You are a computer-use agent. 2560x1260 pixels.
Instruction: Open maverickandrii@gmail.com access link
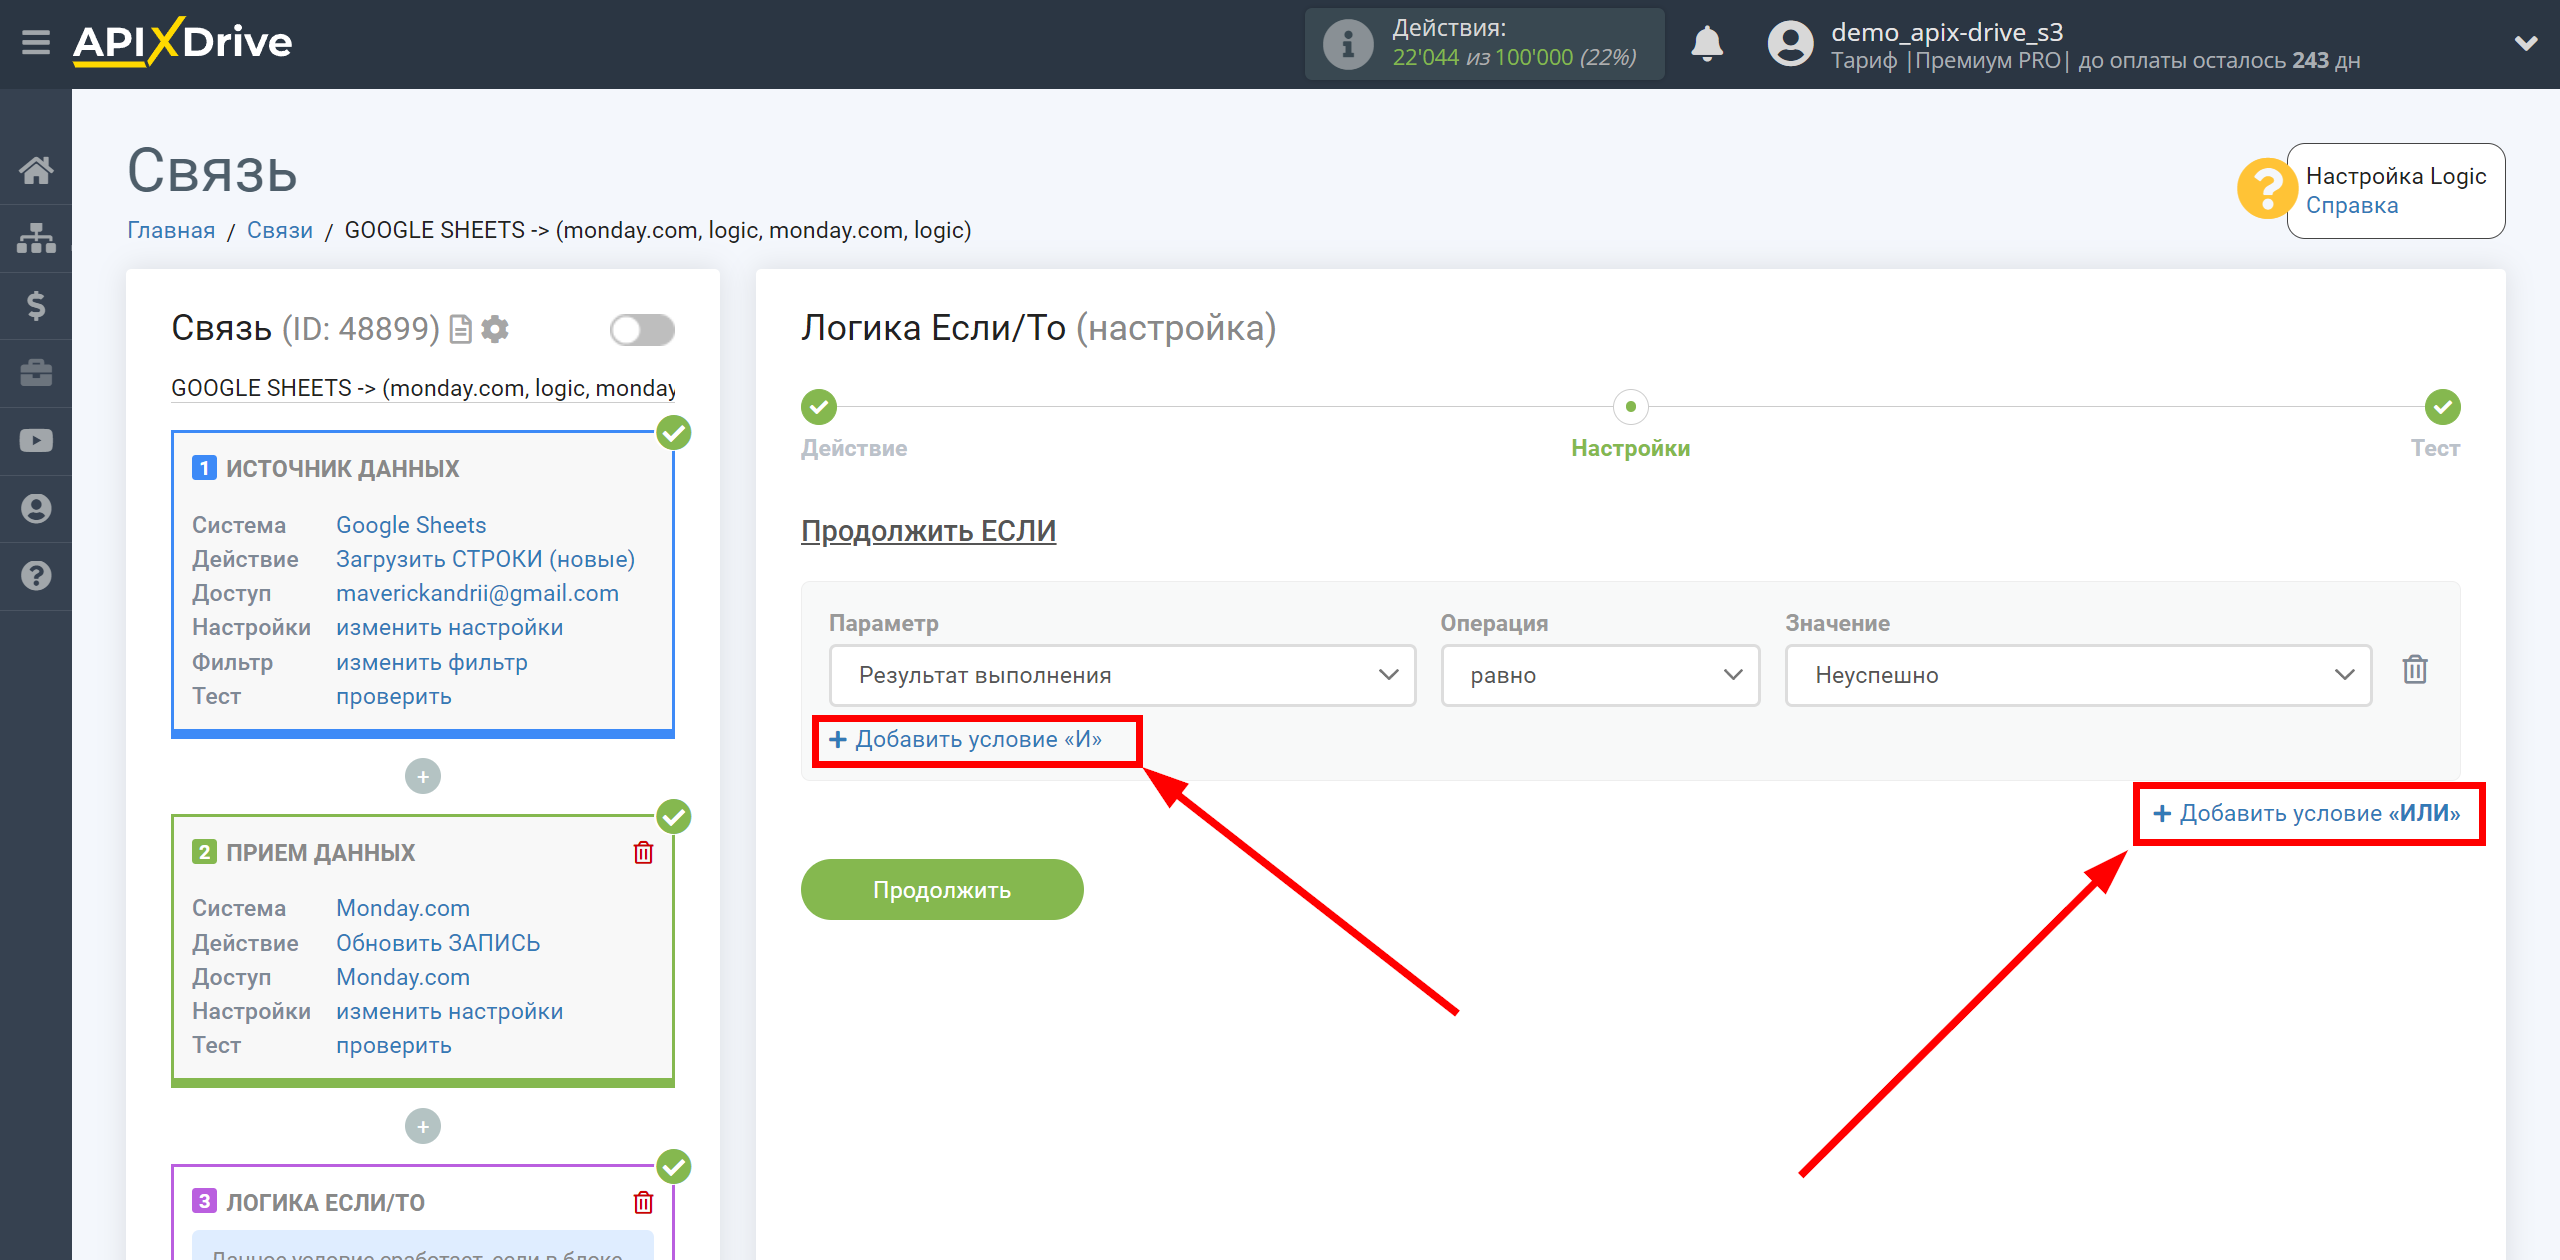click(477, 593)
